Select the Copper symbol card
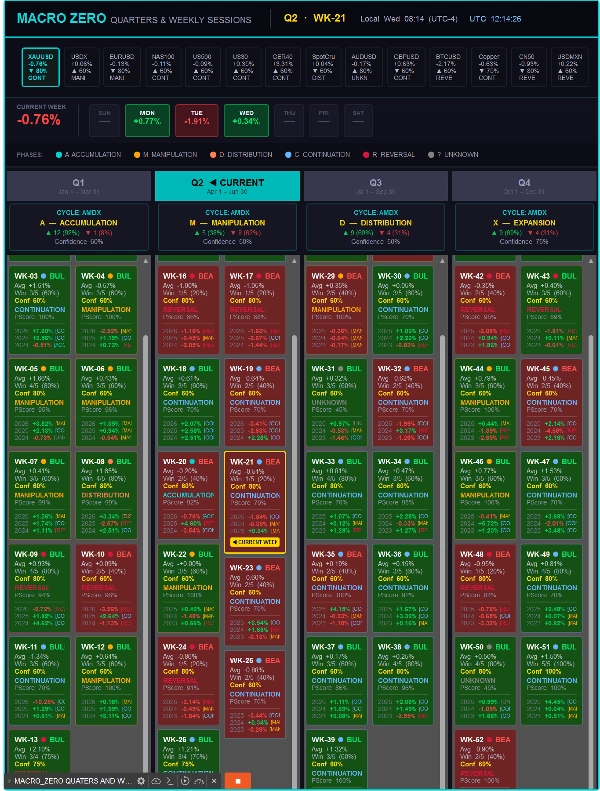Image resolution: width=600 pixels, height=791 pixels. (x=488, y=67)
